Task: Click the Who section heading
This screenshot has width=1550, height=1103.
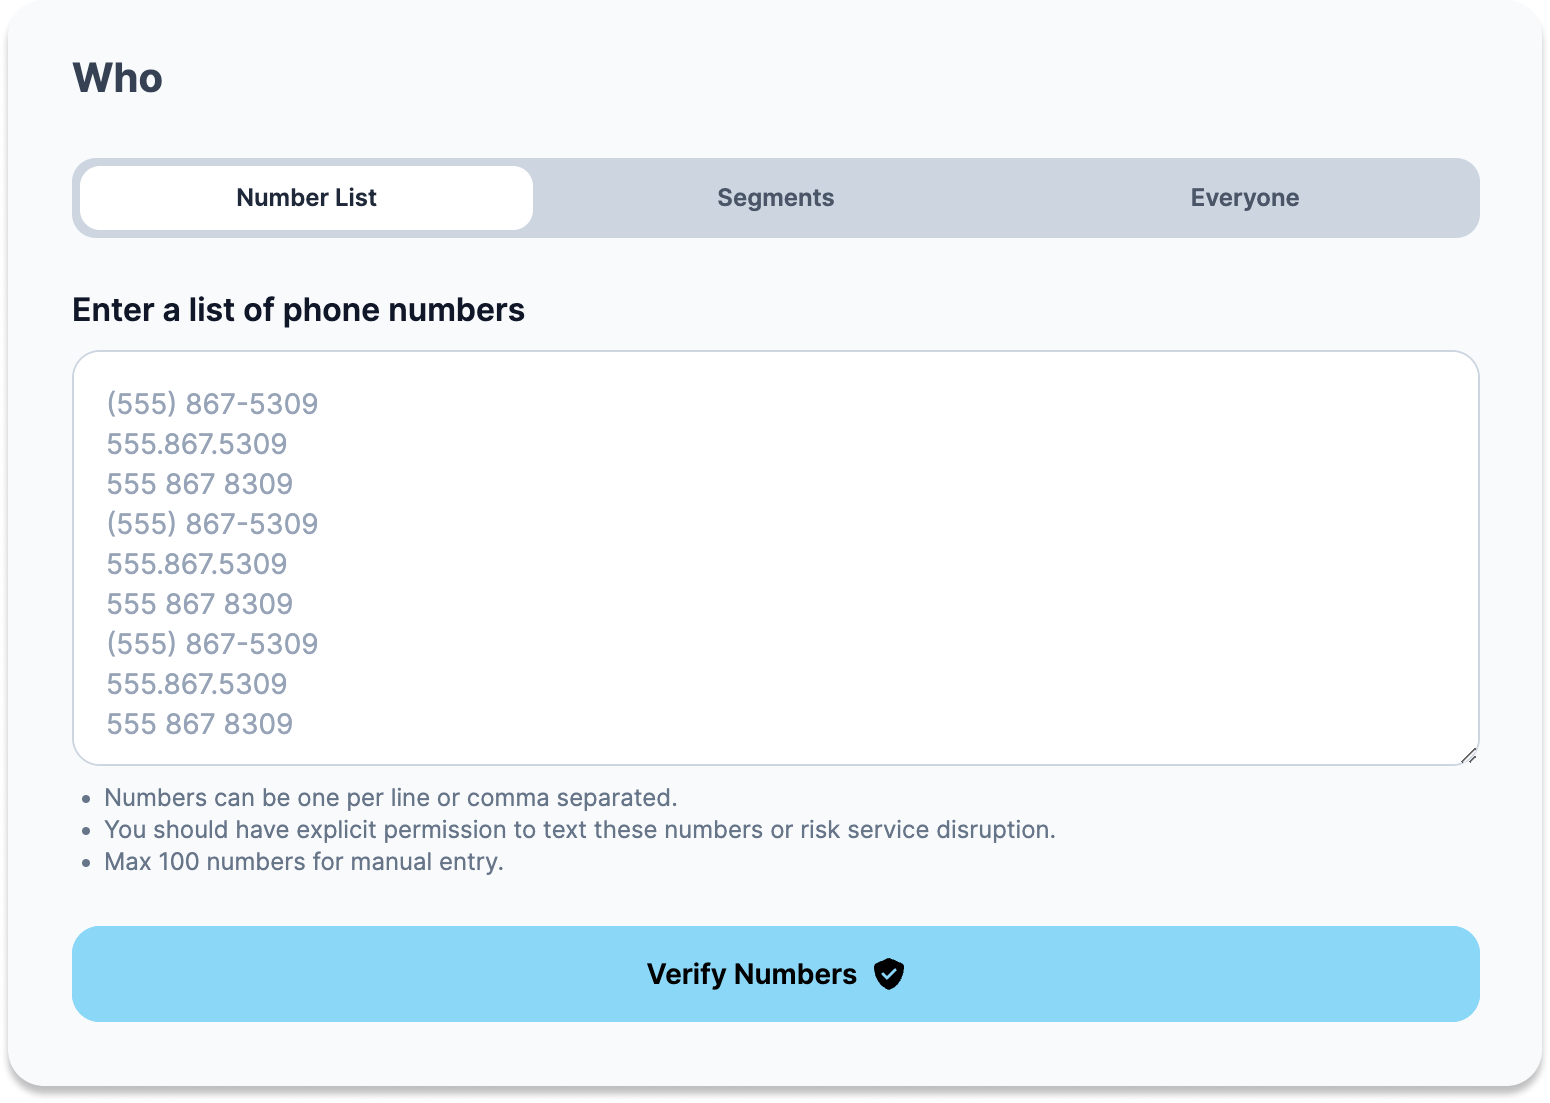Action: pos(117,78)
